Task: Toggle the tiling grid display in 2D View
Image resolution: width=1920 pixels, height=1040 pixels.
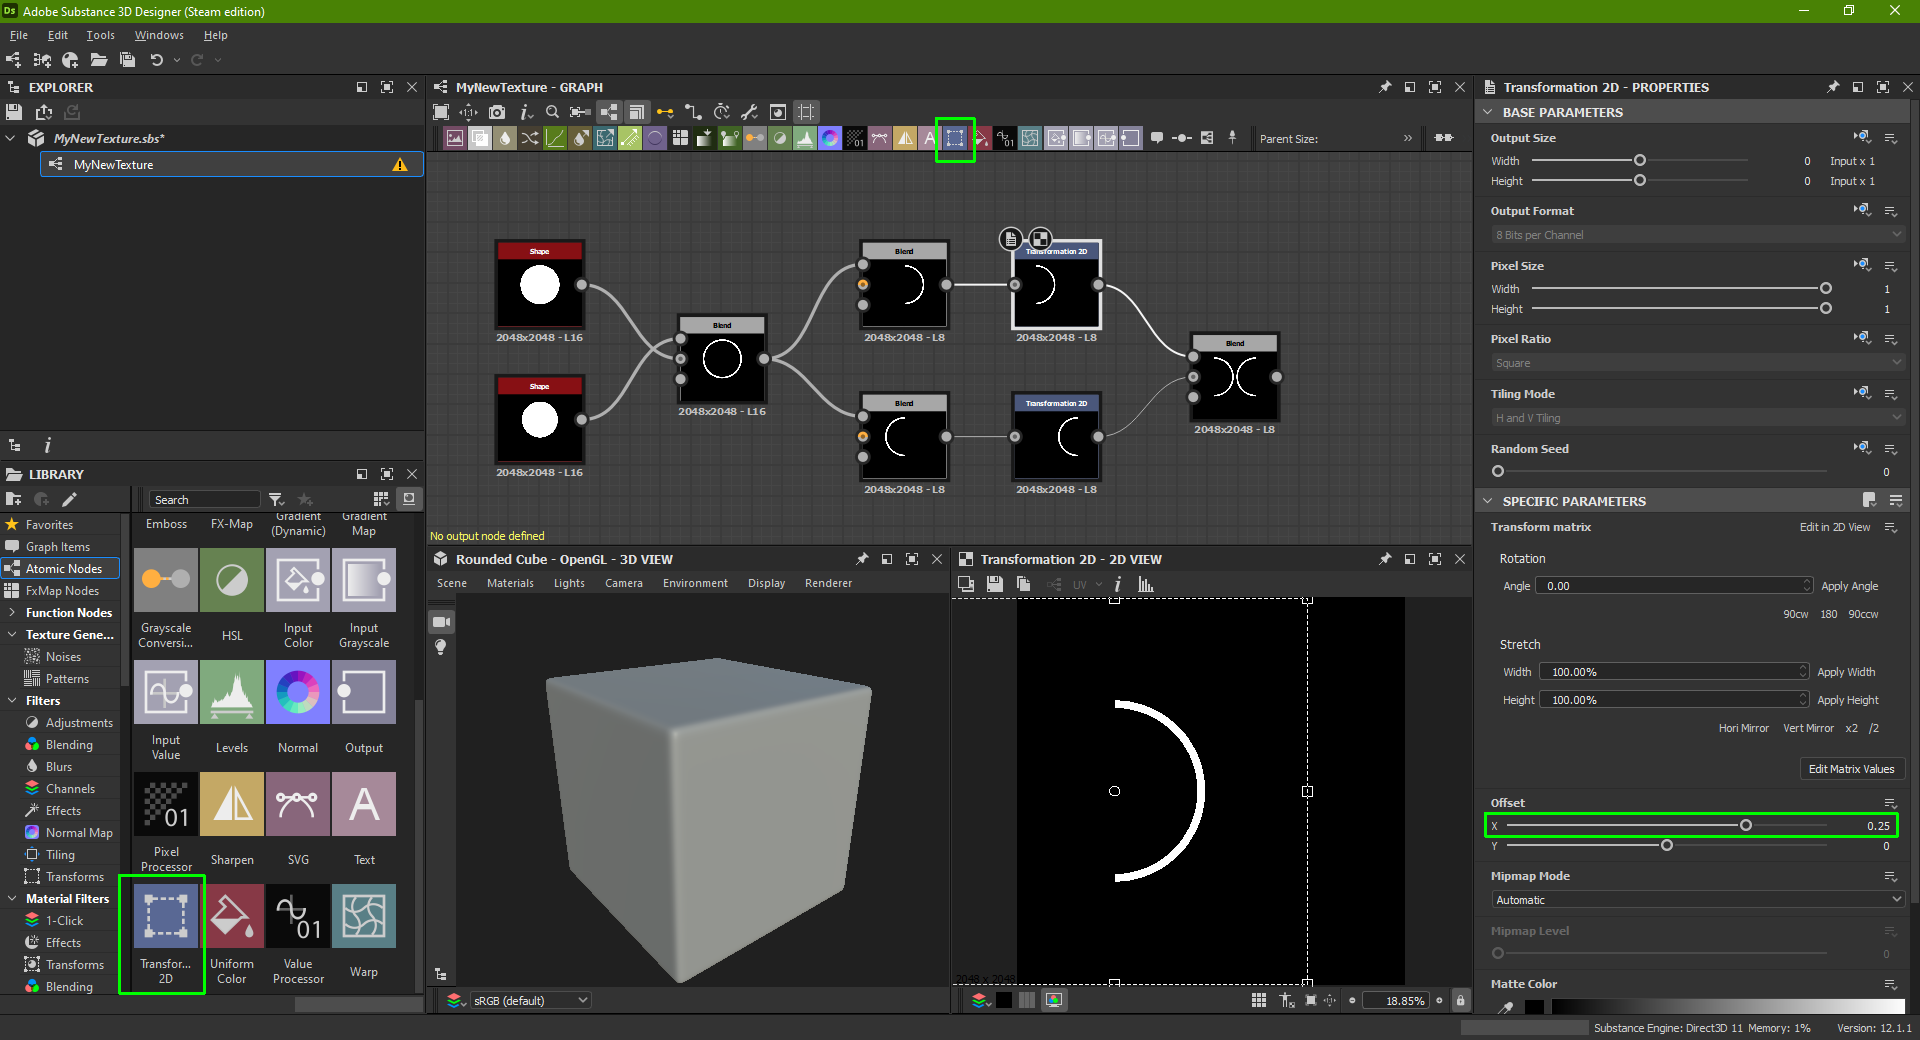Action: pos(1259,1000)
